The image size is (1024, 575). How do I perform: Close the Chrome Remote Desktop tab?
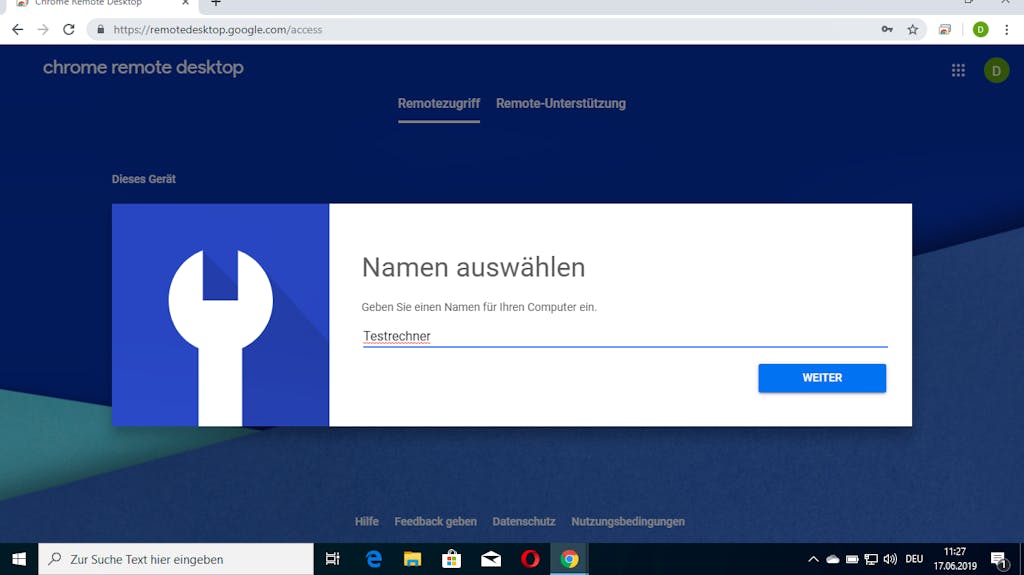[x=185, y=3]
